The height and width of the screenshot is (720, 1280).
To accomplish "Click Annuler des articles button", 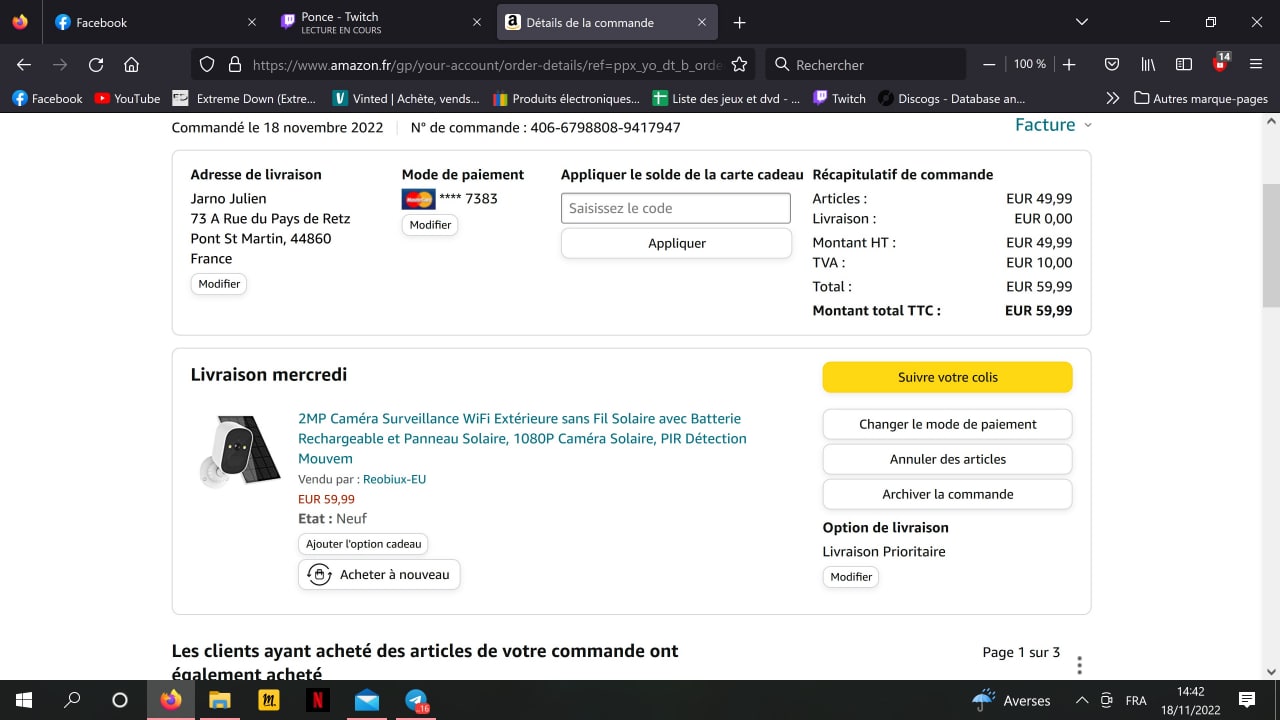I will point(947,459).
